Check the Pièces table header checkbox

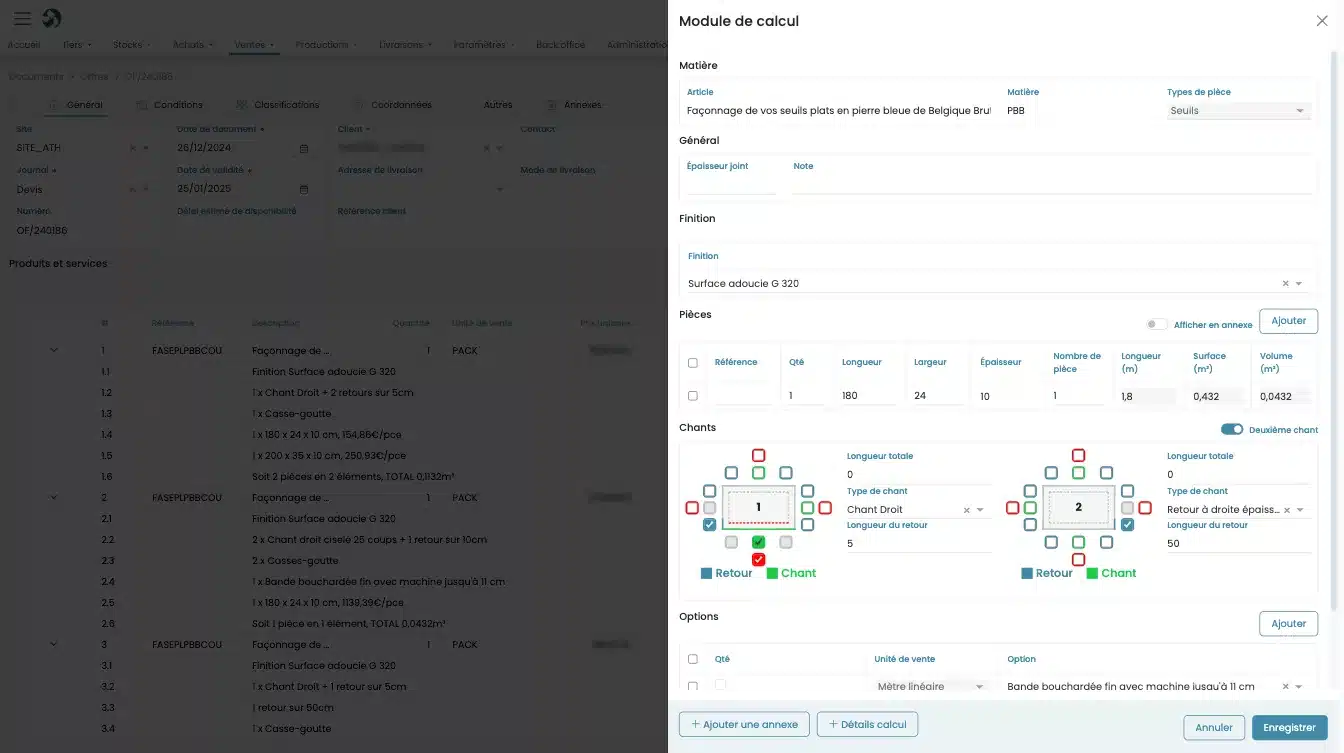click(x=693, y=363)
